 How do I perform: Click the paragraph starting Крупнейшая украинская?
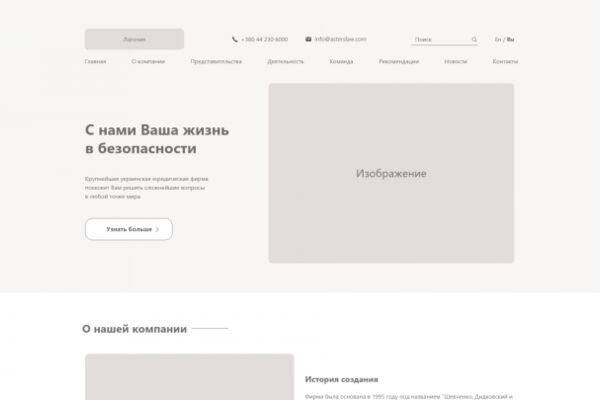click(x=147, y=188)
